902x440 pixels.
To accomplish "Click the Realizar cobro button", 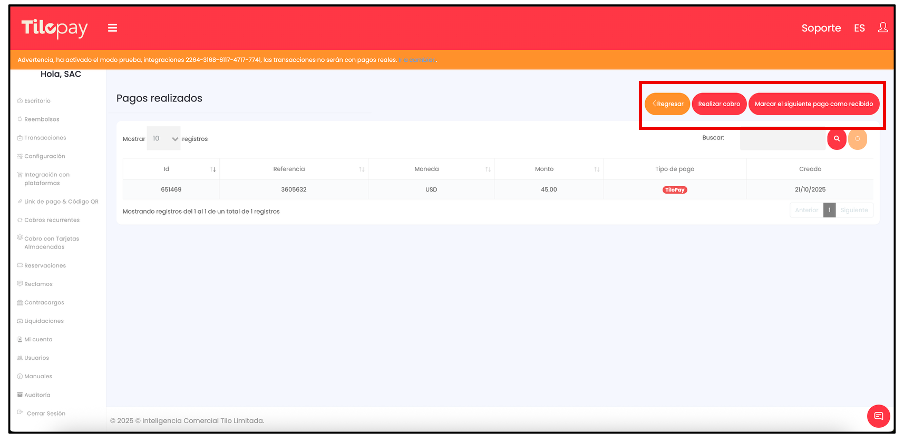I will pyautogui.click(x=719, y=103).
